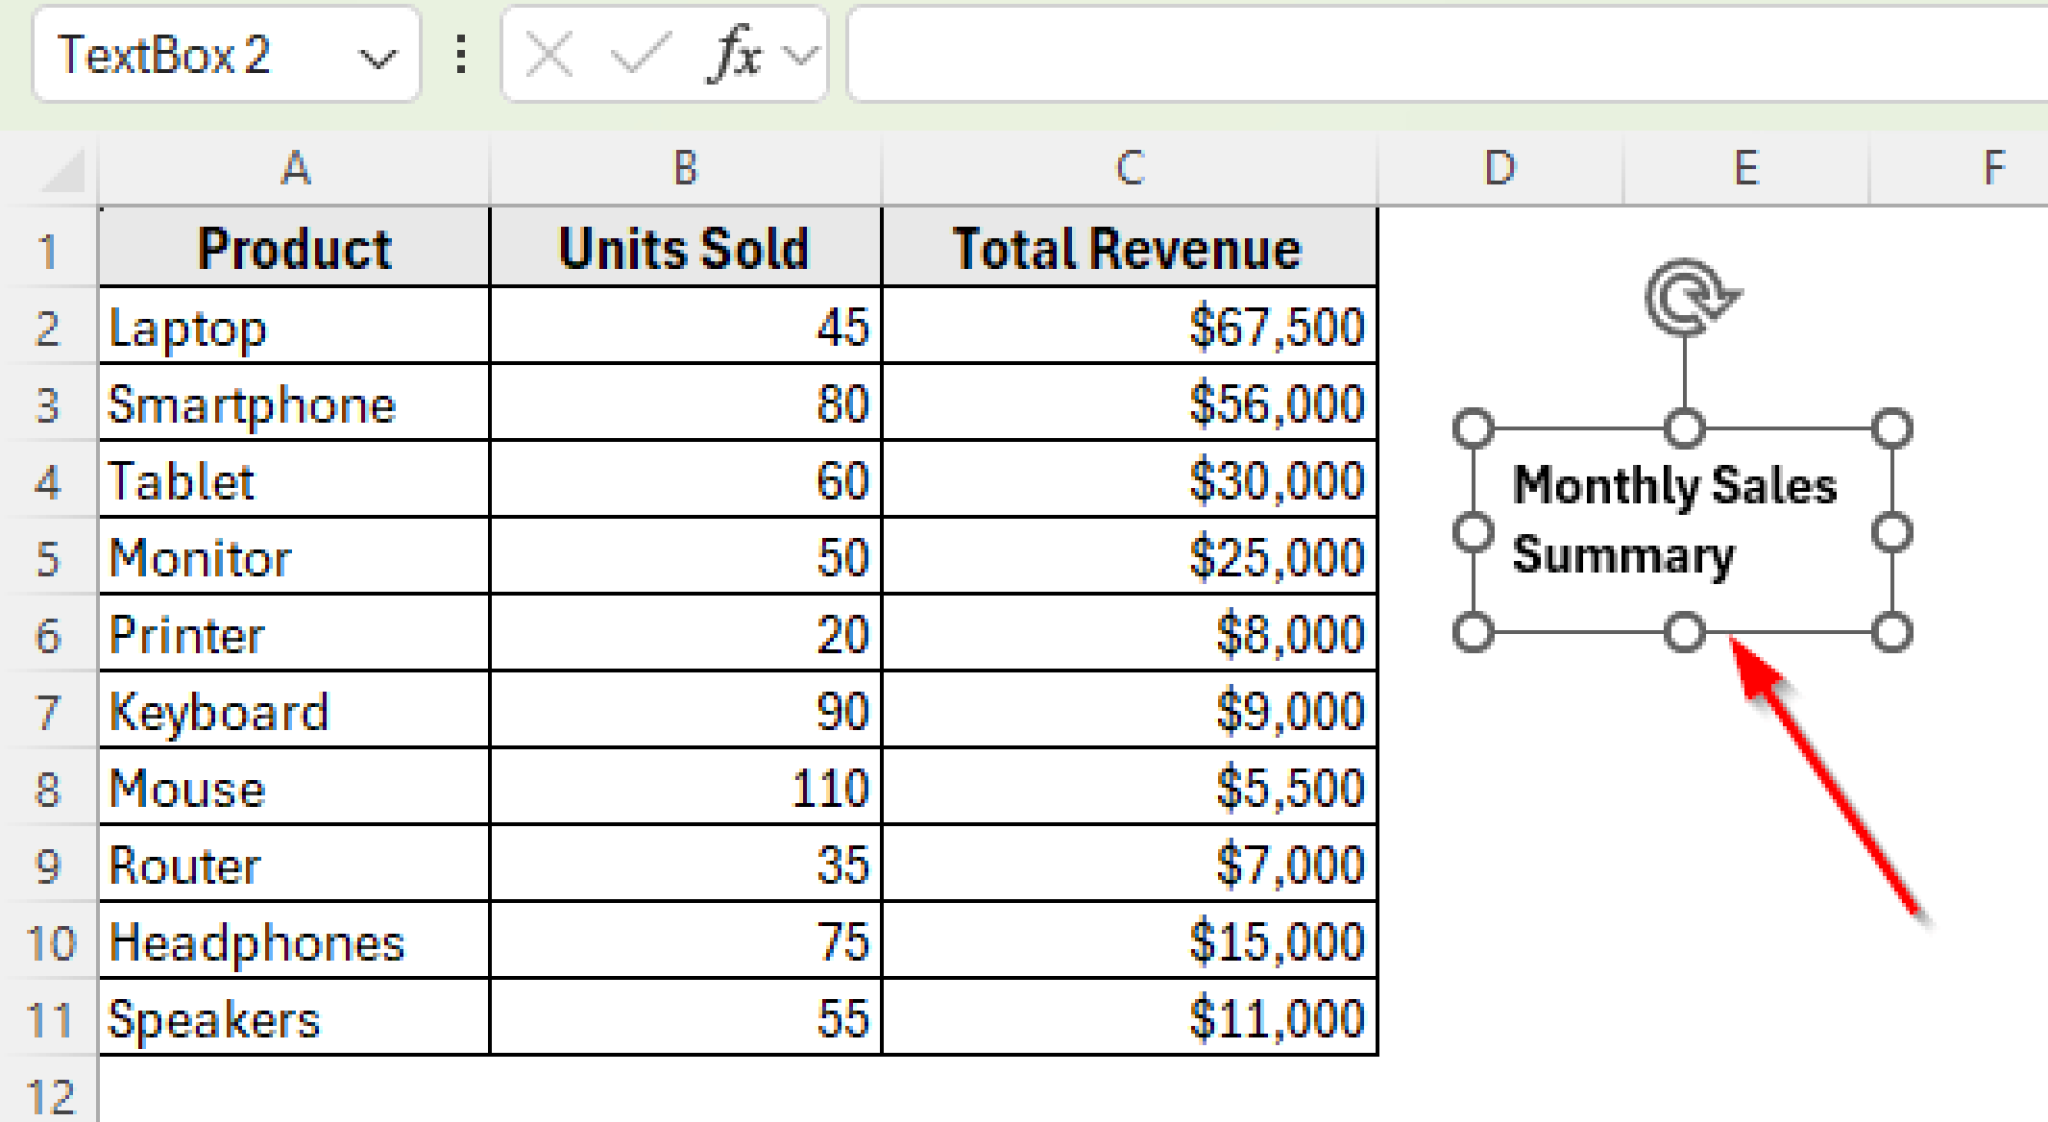This screenshot has width=2048, height=1122.
Task: Click the Cancel (X) icon in the formula bar
Action: pos(548,55)
